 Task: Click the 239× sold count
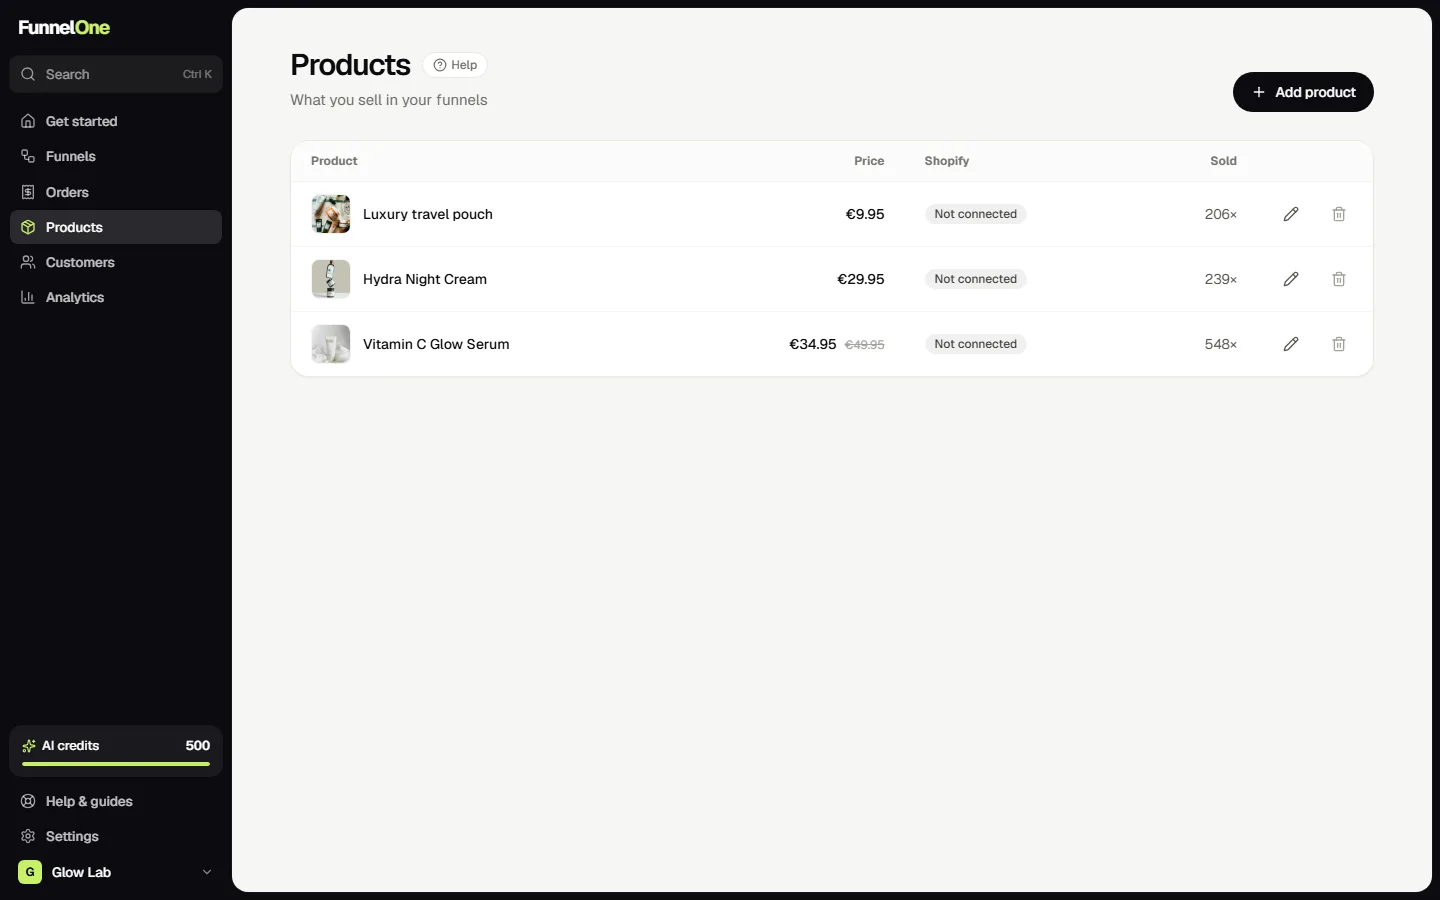[x=1220, y=279]
